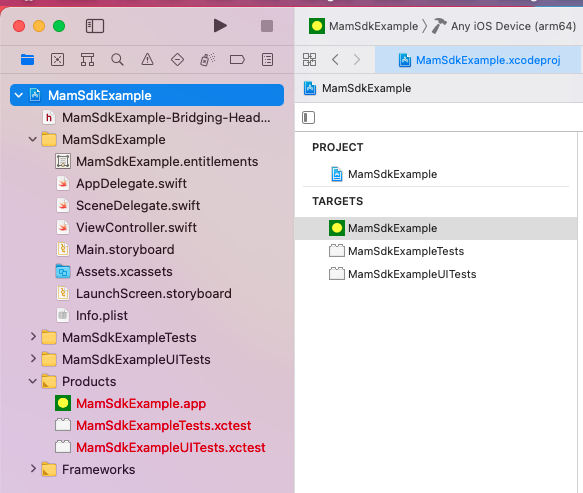Click the Products folder label
The width and height of the screenshot is (583, 493).
click(x=89, y=381)
